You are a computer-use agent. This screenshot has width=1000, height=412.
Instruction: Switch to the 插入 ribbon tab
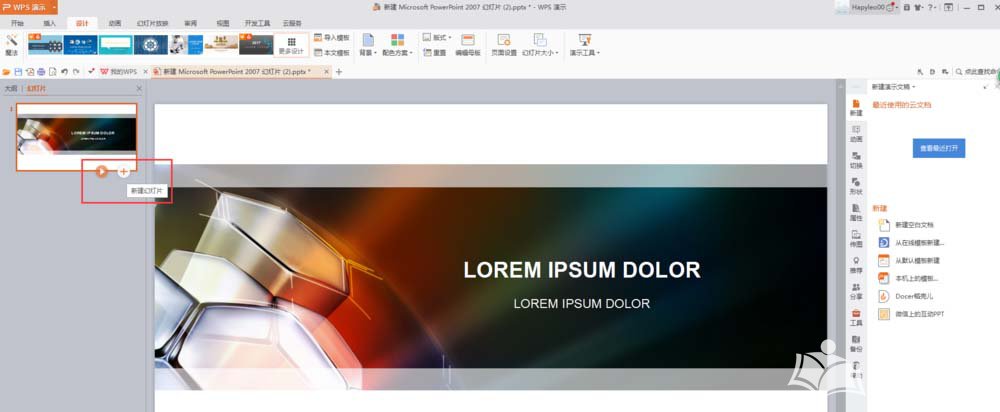[x=49, y=22]
